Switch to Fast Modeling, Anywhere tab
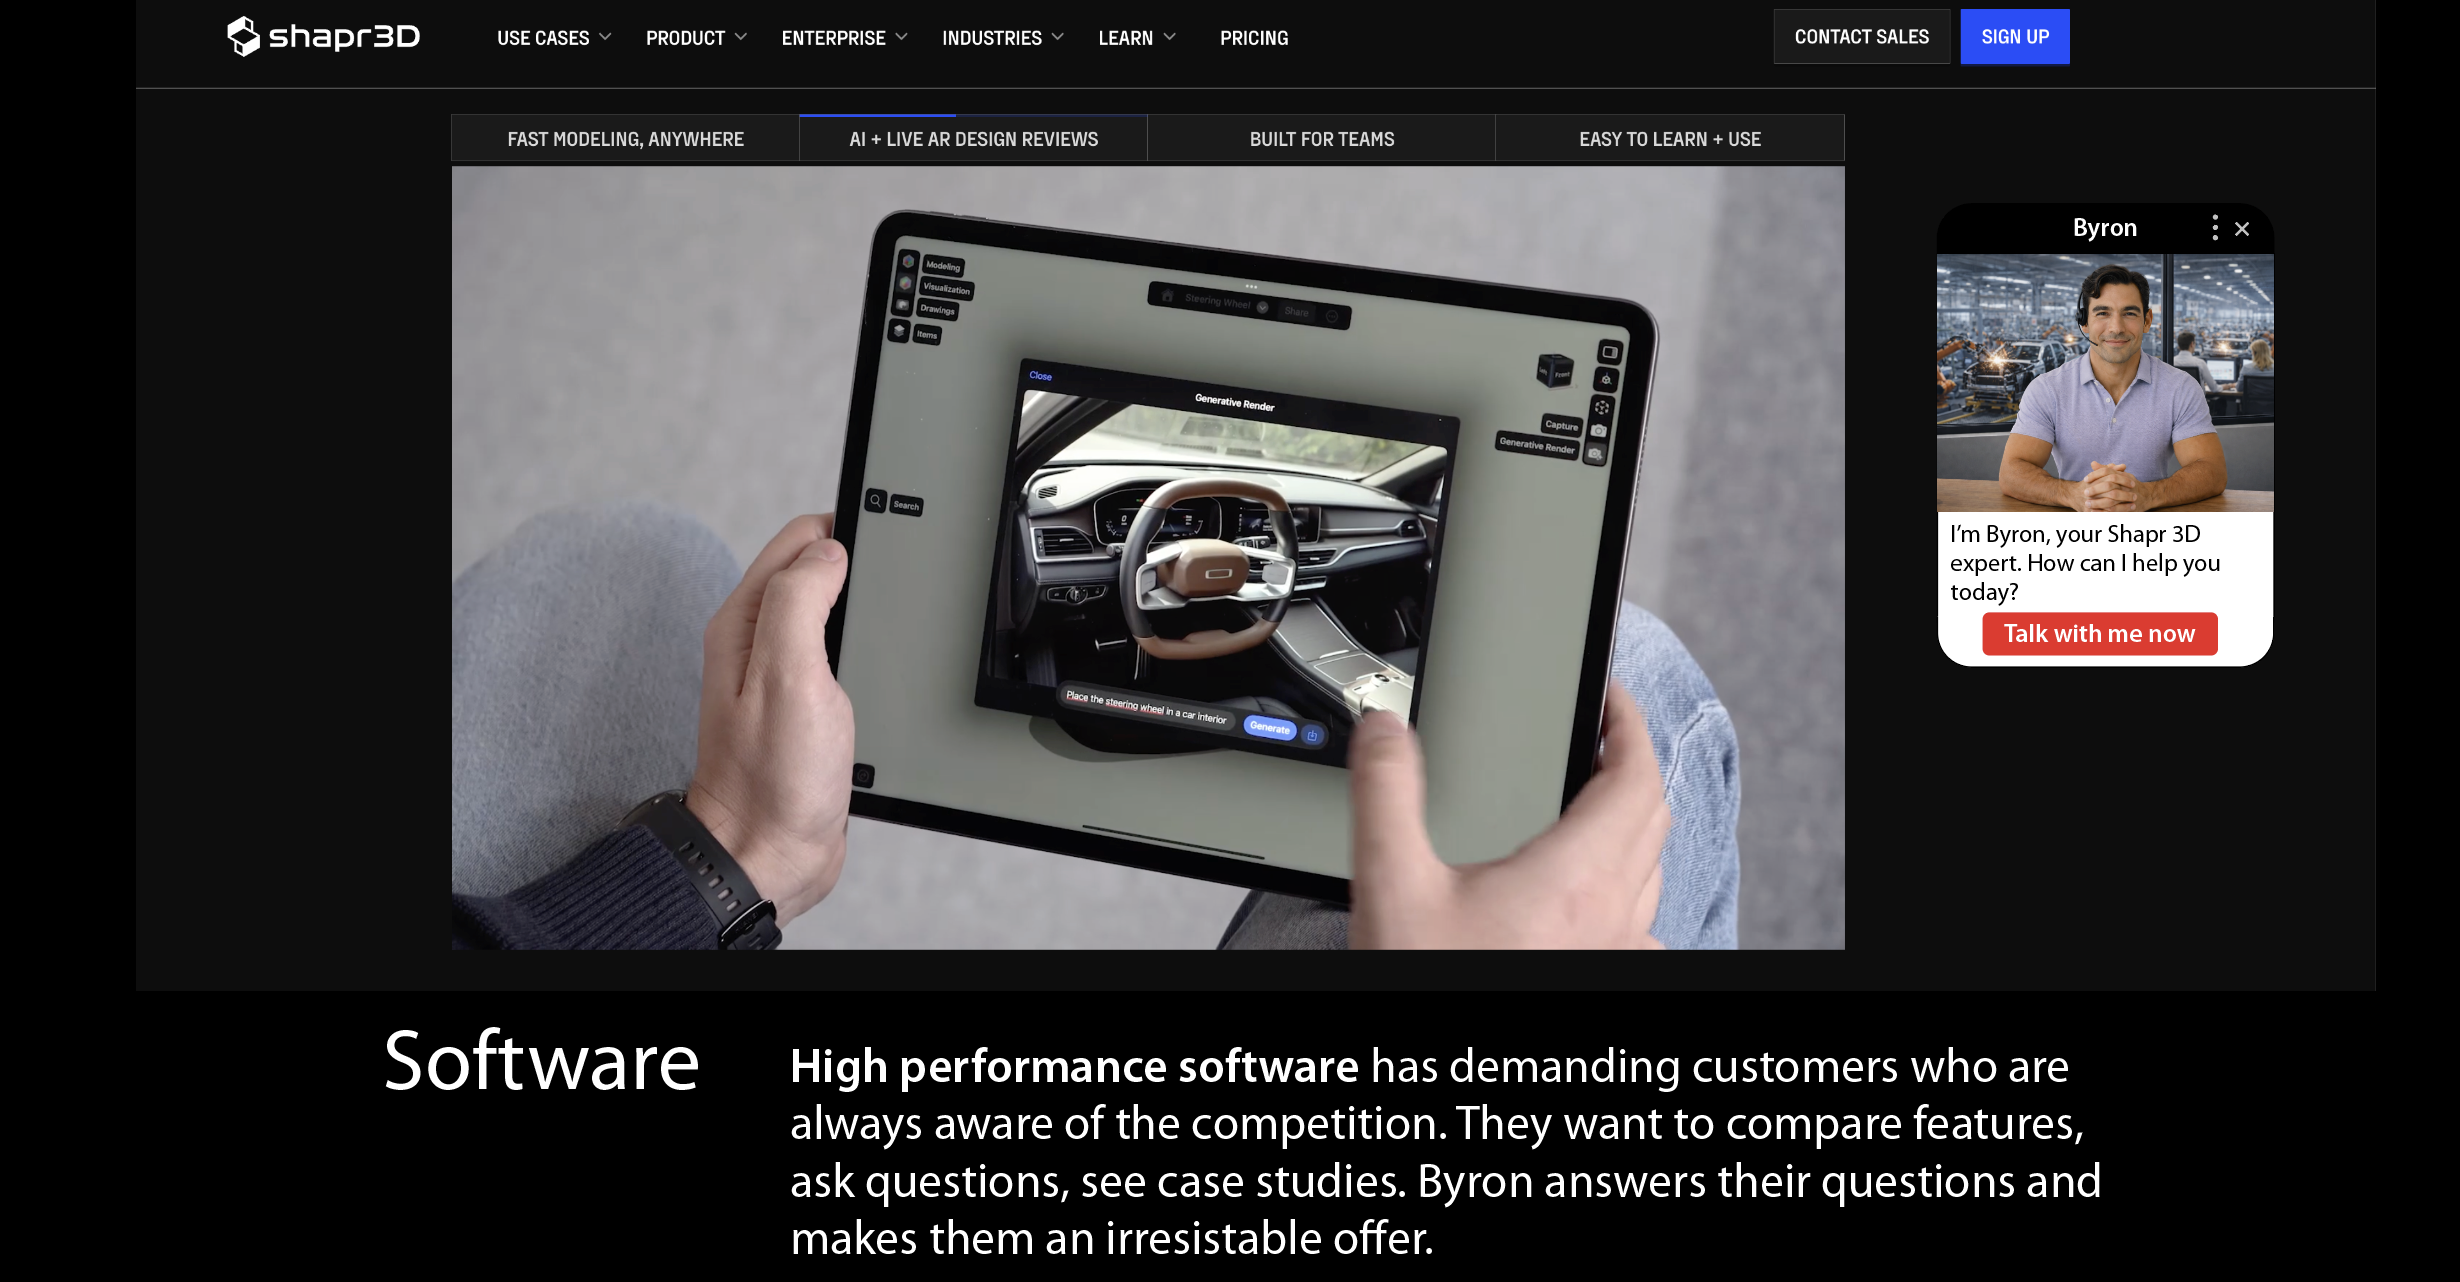2460x1282 pixels. pos(625,139)
